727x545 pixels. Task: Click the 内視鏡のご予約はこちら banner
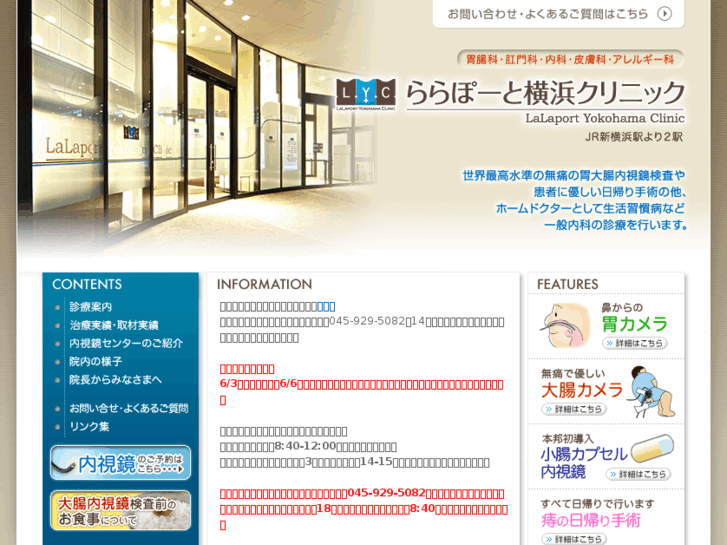point(121,462)
